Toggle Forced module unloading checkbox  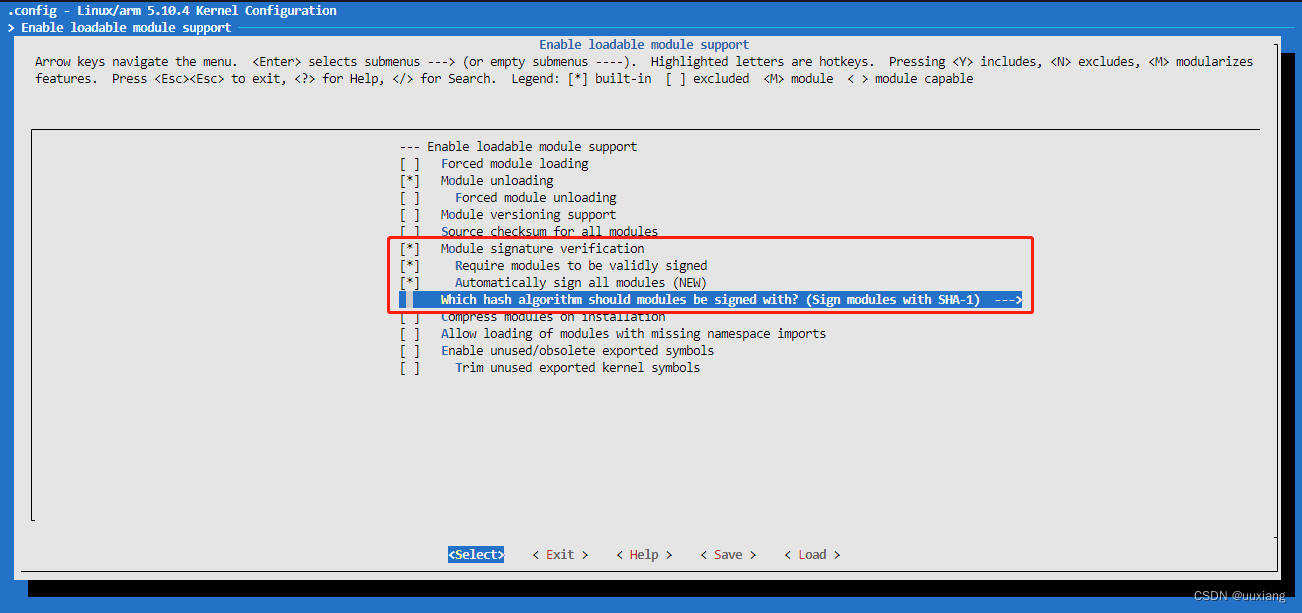click(x=410, y=198)
